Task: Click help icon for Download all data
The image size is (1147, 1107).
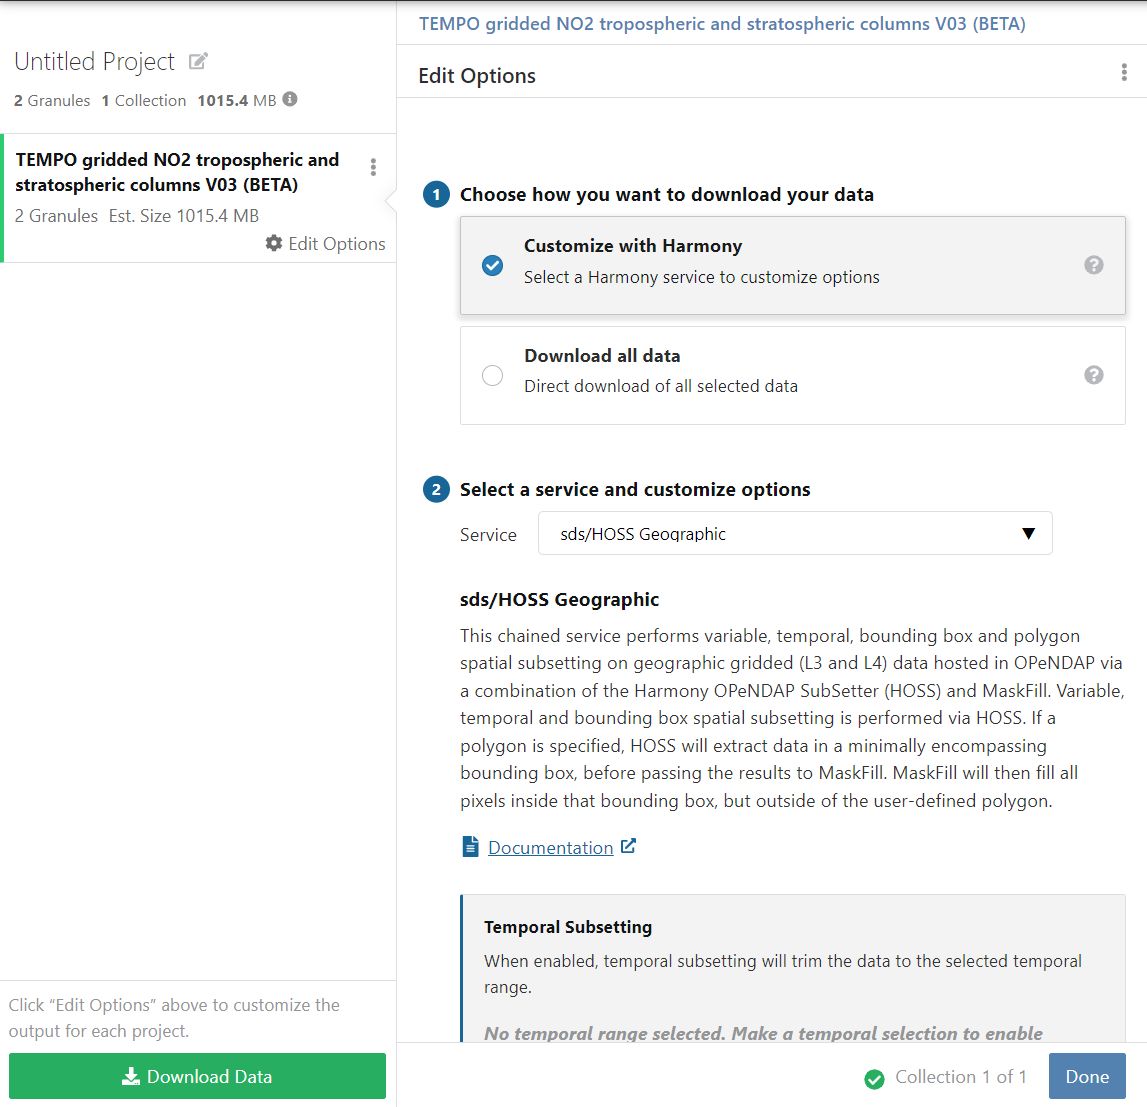Action: pos(1094,375)
